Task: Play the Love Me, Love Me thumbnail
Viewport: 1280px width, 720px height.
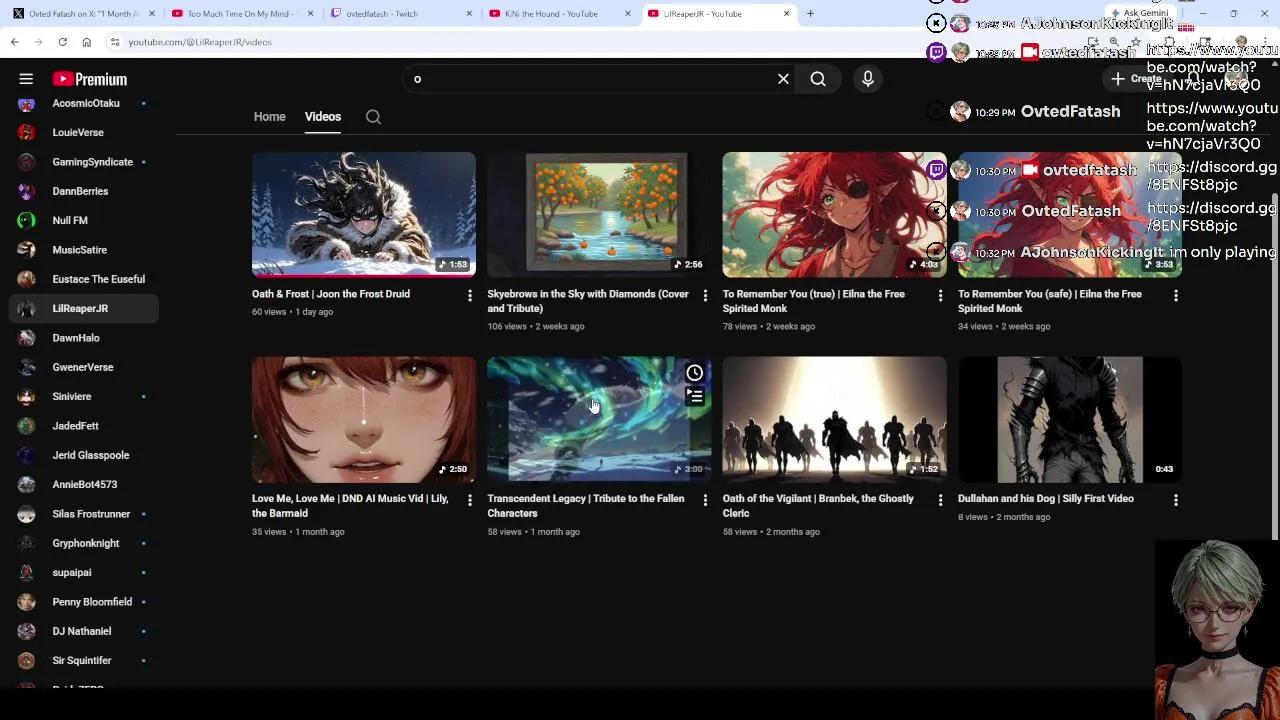Action: (364, 420)
